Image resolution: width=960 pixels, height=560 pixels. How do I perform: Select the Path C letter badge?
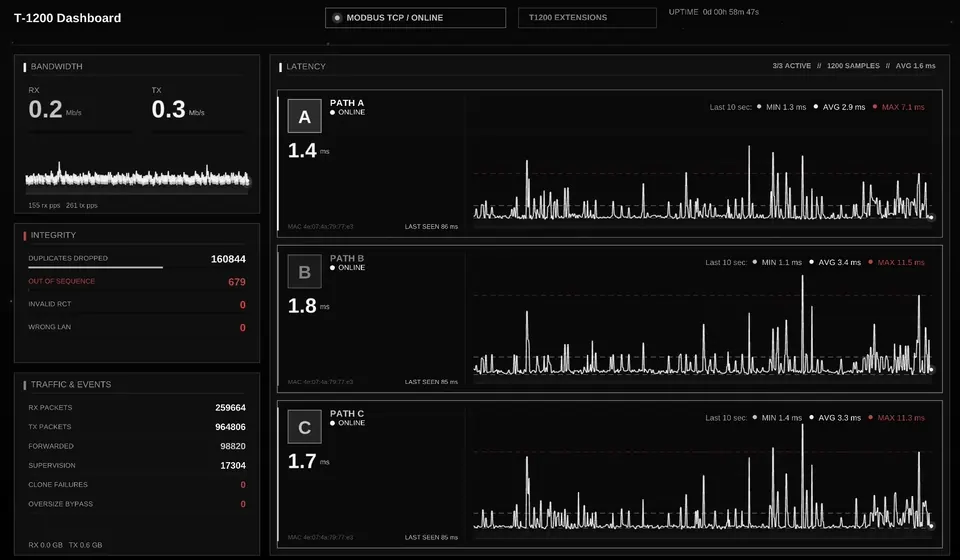304,427
